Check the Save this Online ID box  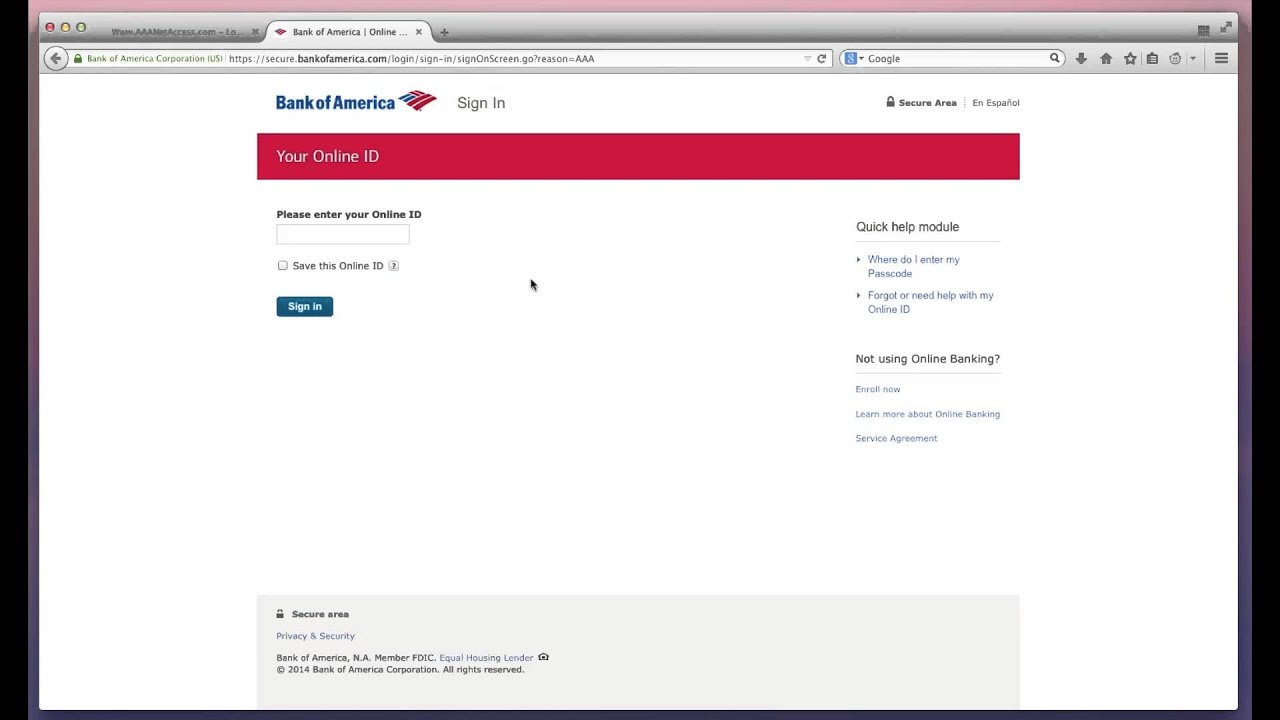(283, 266)
